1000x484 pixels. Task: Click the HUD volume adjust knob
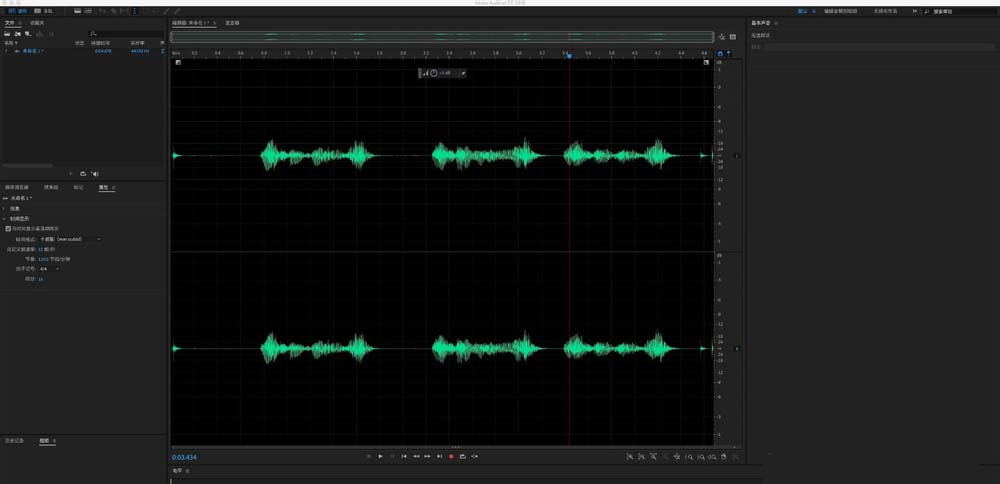tap(434, 73)
